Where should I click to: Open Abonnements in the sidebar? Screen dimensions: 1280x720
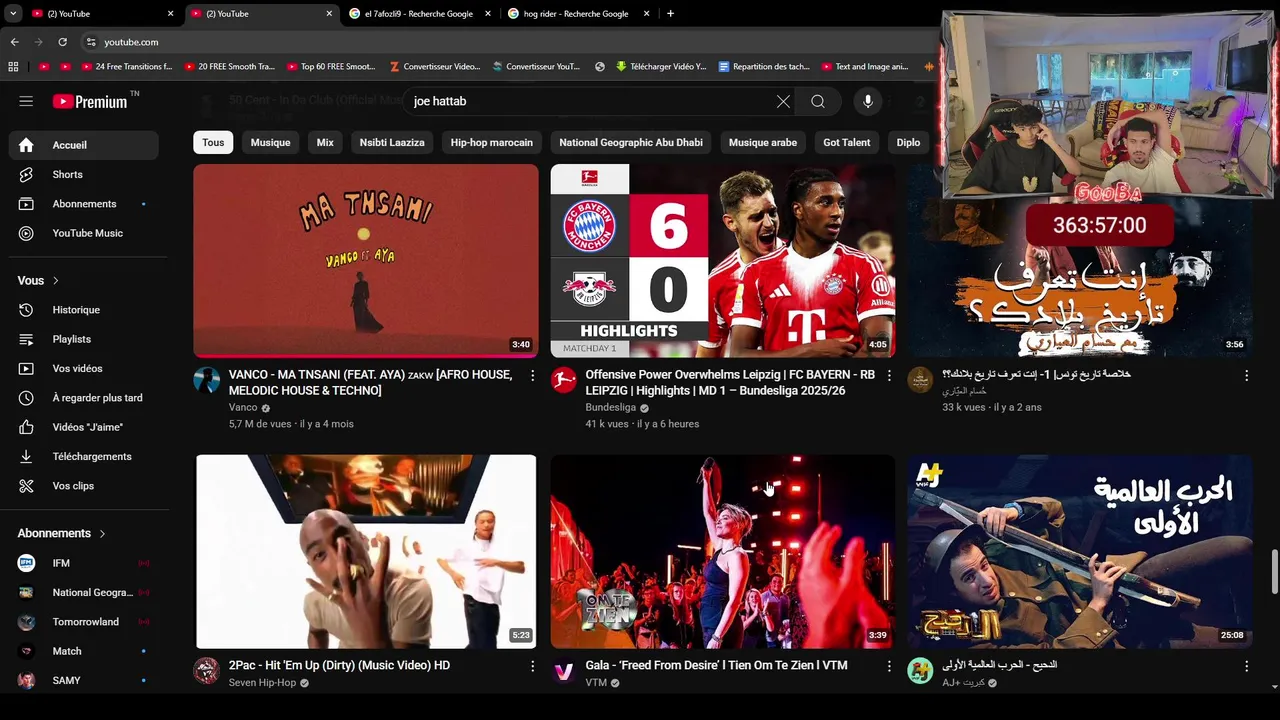[x=84, y=204]
